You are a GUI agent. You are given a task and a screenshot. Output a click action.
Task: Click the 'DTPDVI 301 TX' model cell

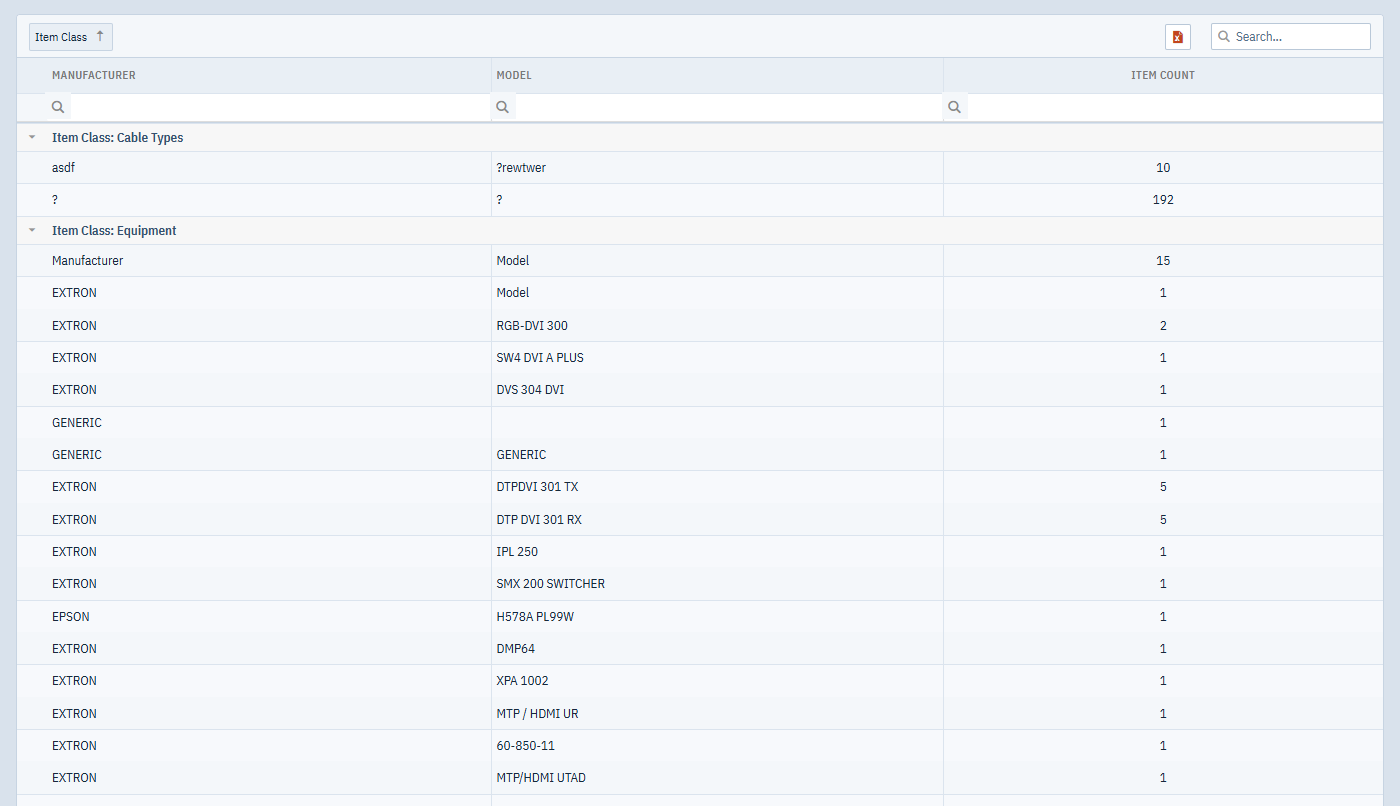pyautogui.click(x=717, y=487)
